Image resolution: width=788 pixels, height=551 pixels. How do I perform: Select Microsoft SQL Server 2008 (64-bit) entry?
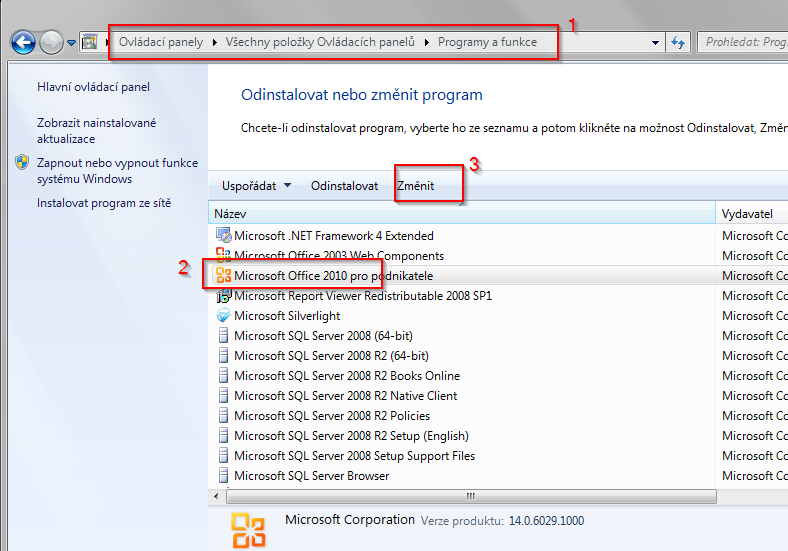pos(323,336)
